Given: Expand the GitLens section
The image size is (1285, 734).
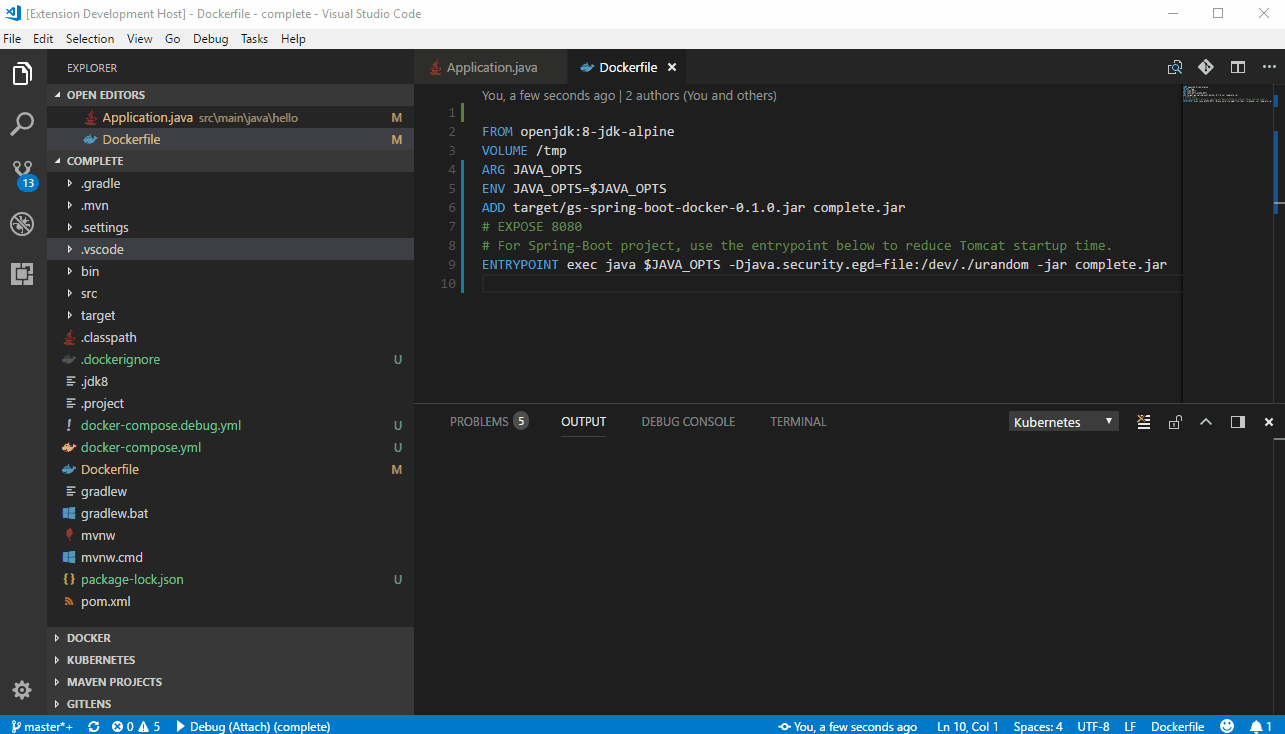Looking at the screenshot, I should (x=230, y=704).
